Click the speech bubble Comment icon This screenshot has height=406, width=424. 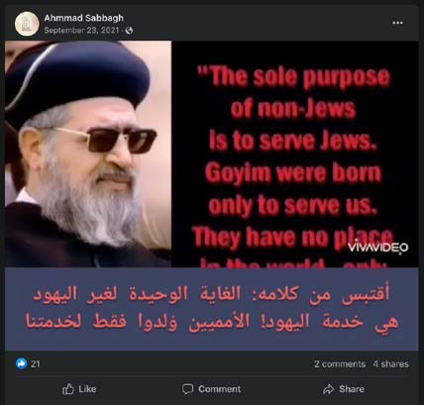(187, 389)
